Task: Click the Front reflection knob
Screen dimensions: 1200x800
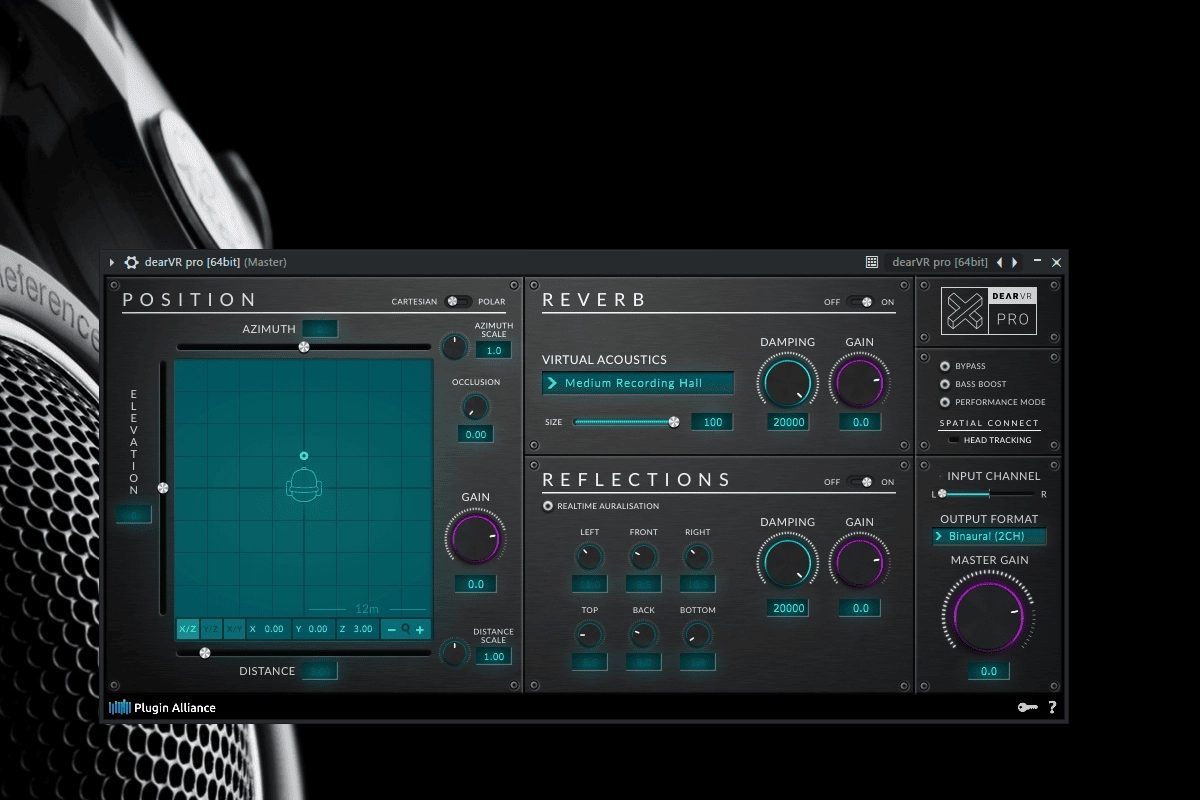Action: click(x=644, y=557)
